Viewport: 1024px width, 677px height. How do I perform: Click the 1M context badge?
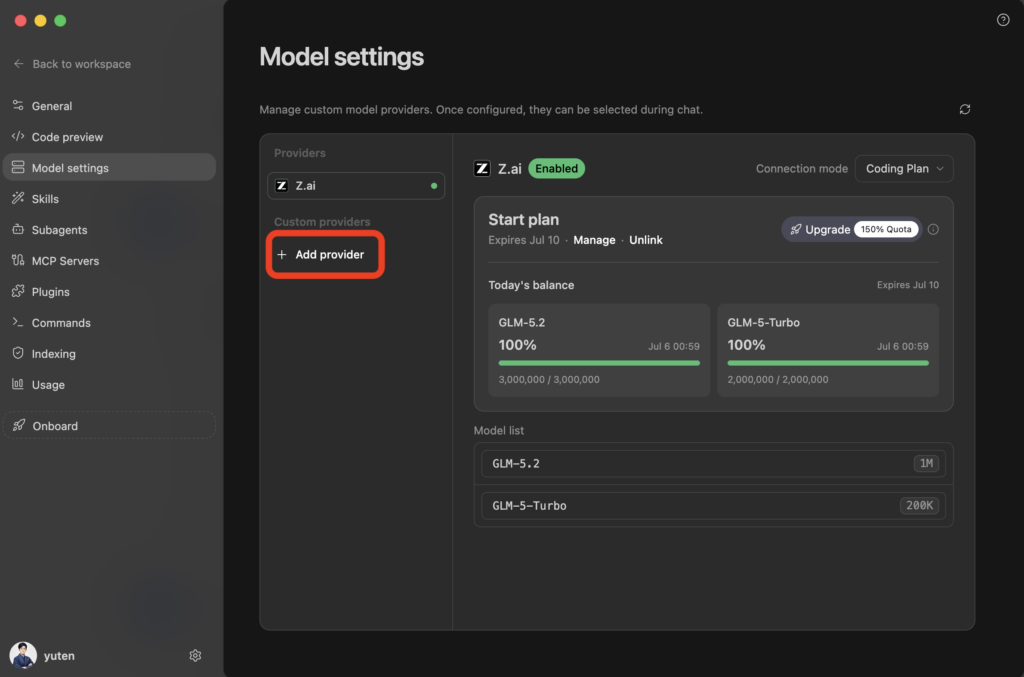pyautogui.click(x=926, y=464)
